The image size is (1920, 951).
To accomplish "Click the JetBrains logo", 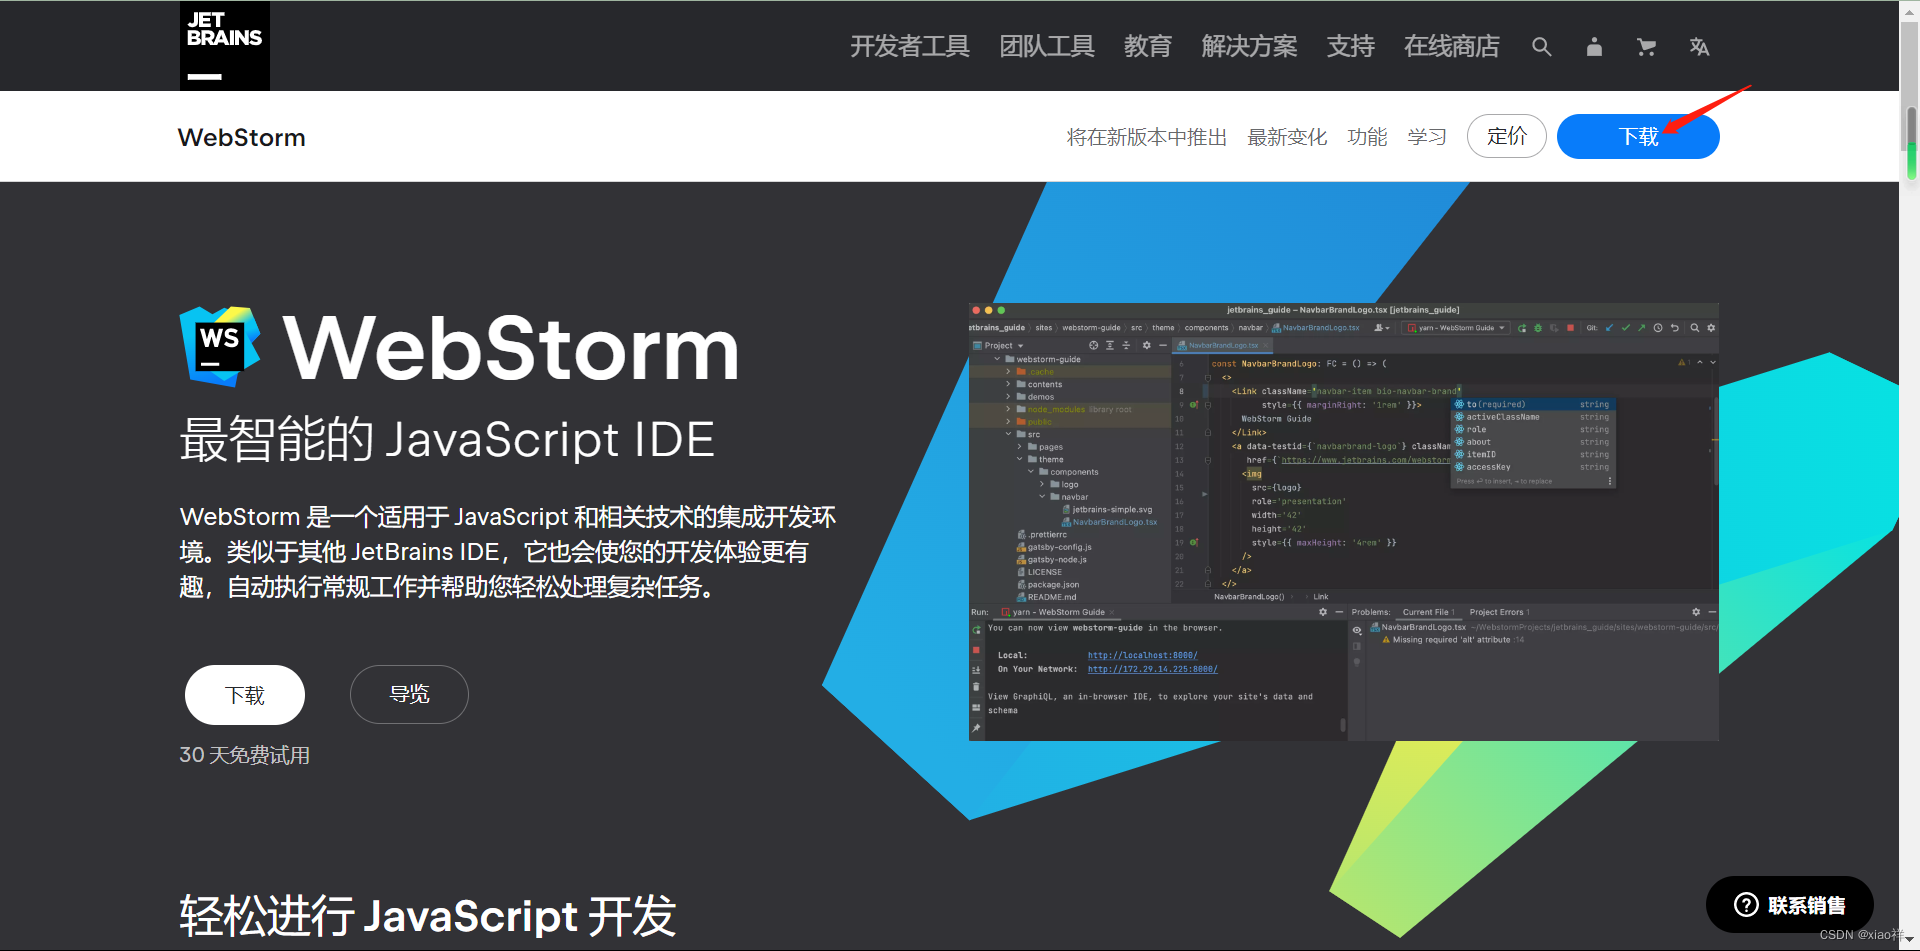I will pyautogui.click(x=225, y=46).
